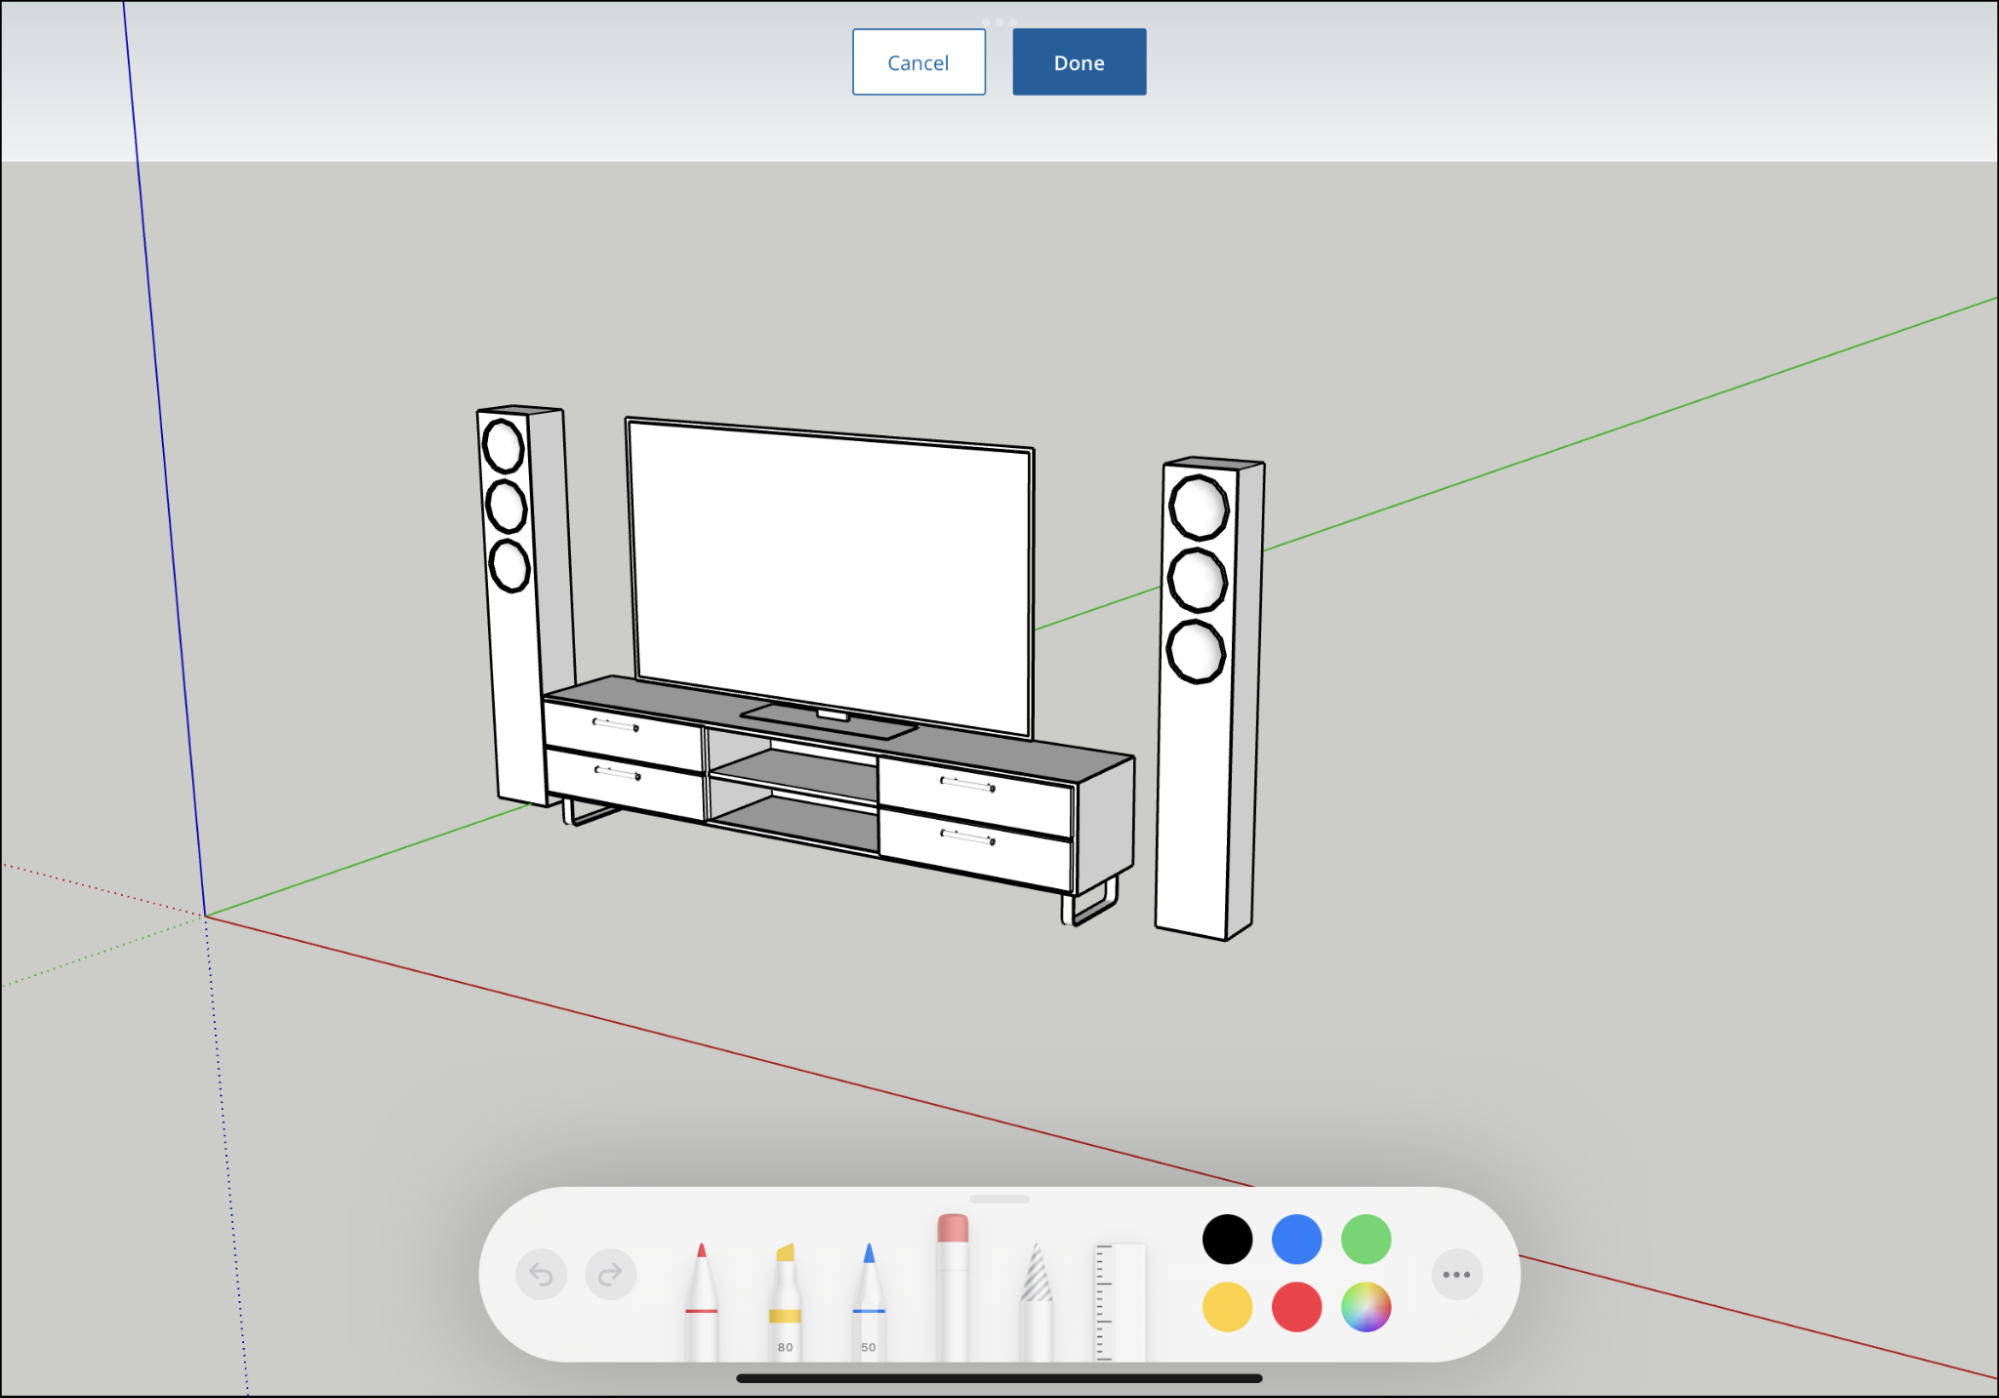Select the ruler tool
The image size is (1999, 1398).
point(1120,1301)
